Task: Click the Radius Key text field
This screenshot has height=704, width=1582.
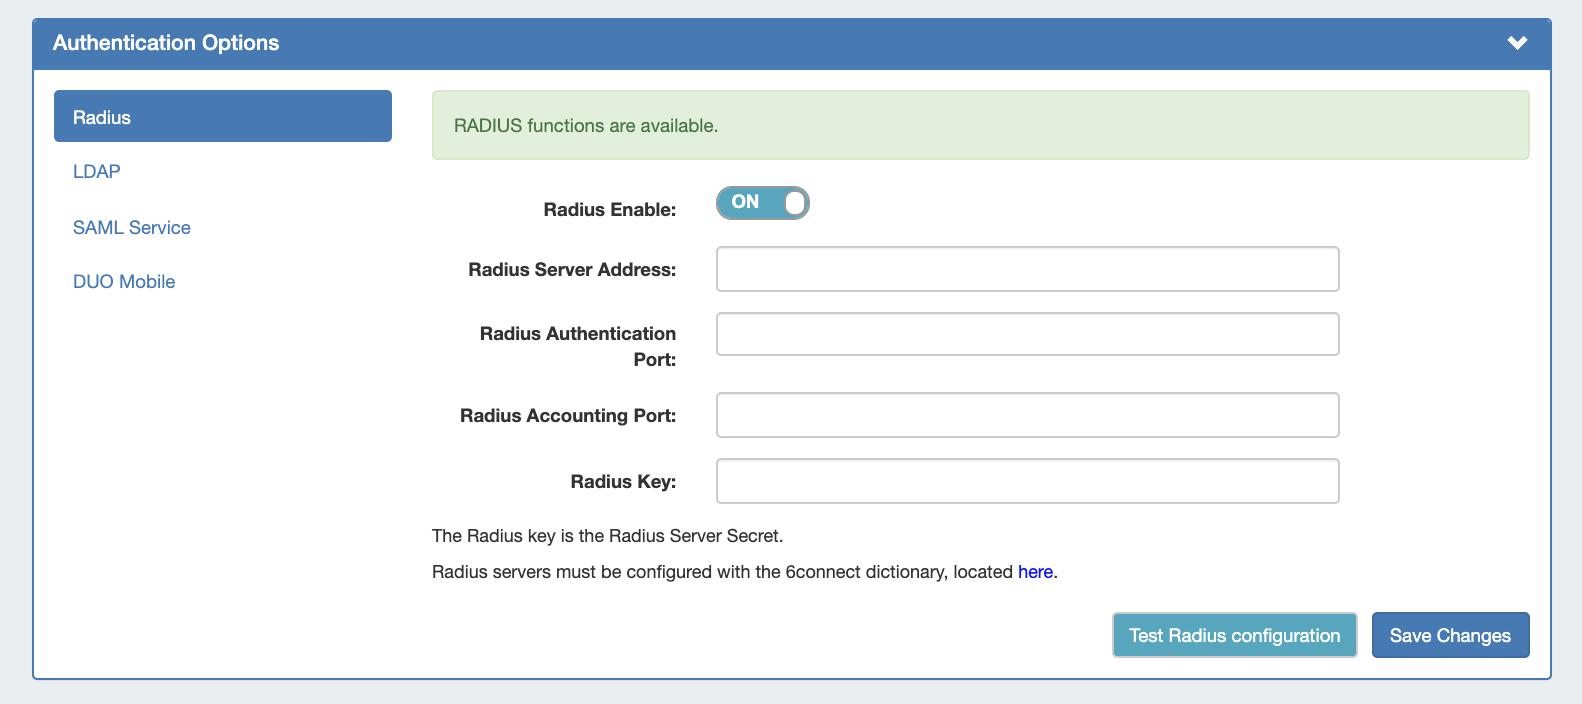Action: pos(1027,482)
